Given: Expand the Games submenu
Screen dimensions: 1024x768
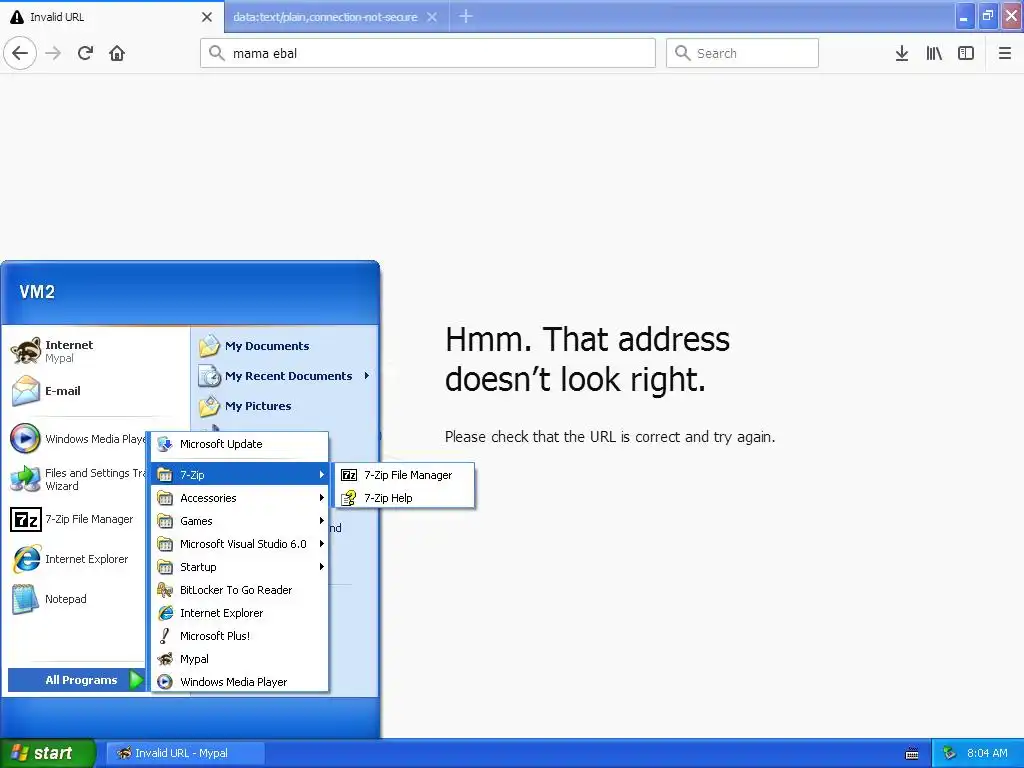Looking at the screenshot, I should (x=240, y=520).
